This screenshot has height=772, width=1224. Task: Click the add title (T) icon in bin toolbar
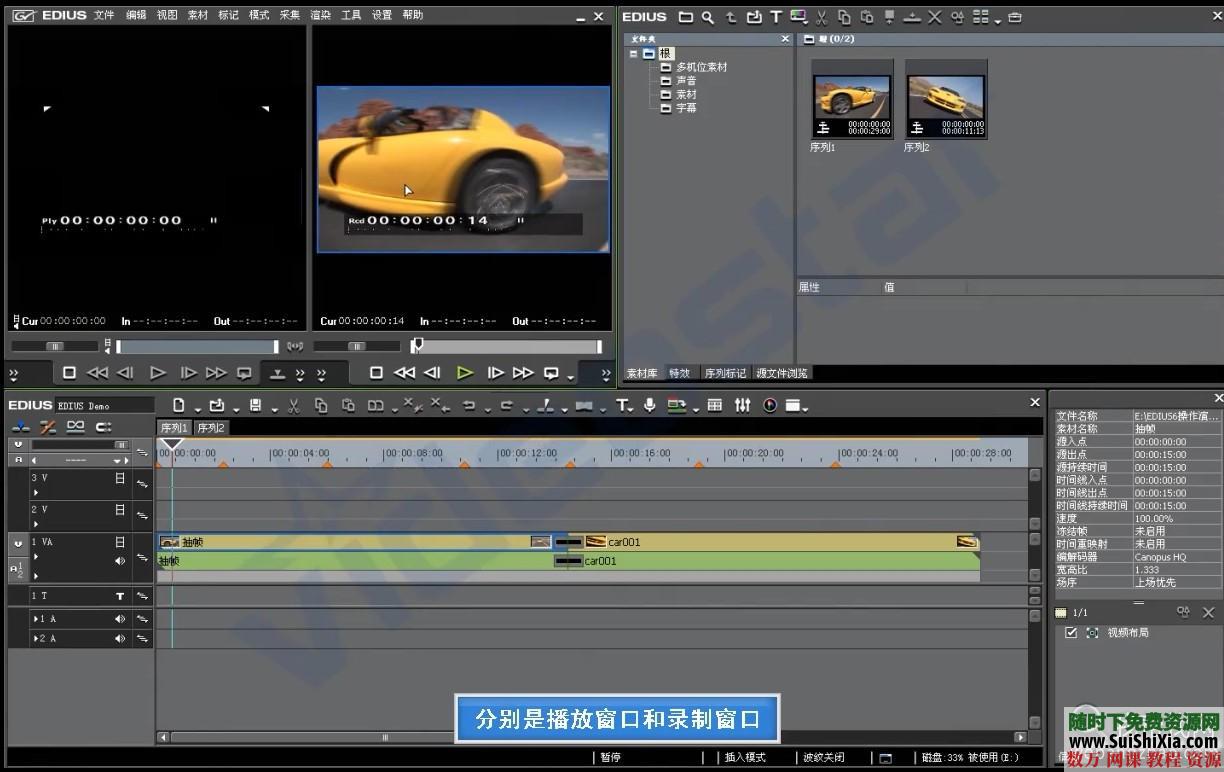point(775,17)
